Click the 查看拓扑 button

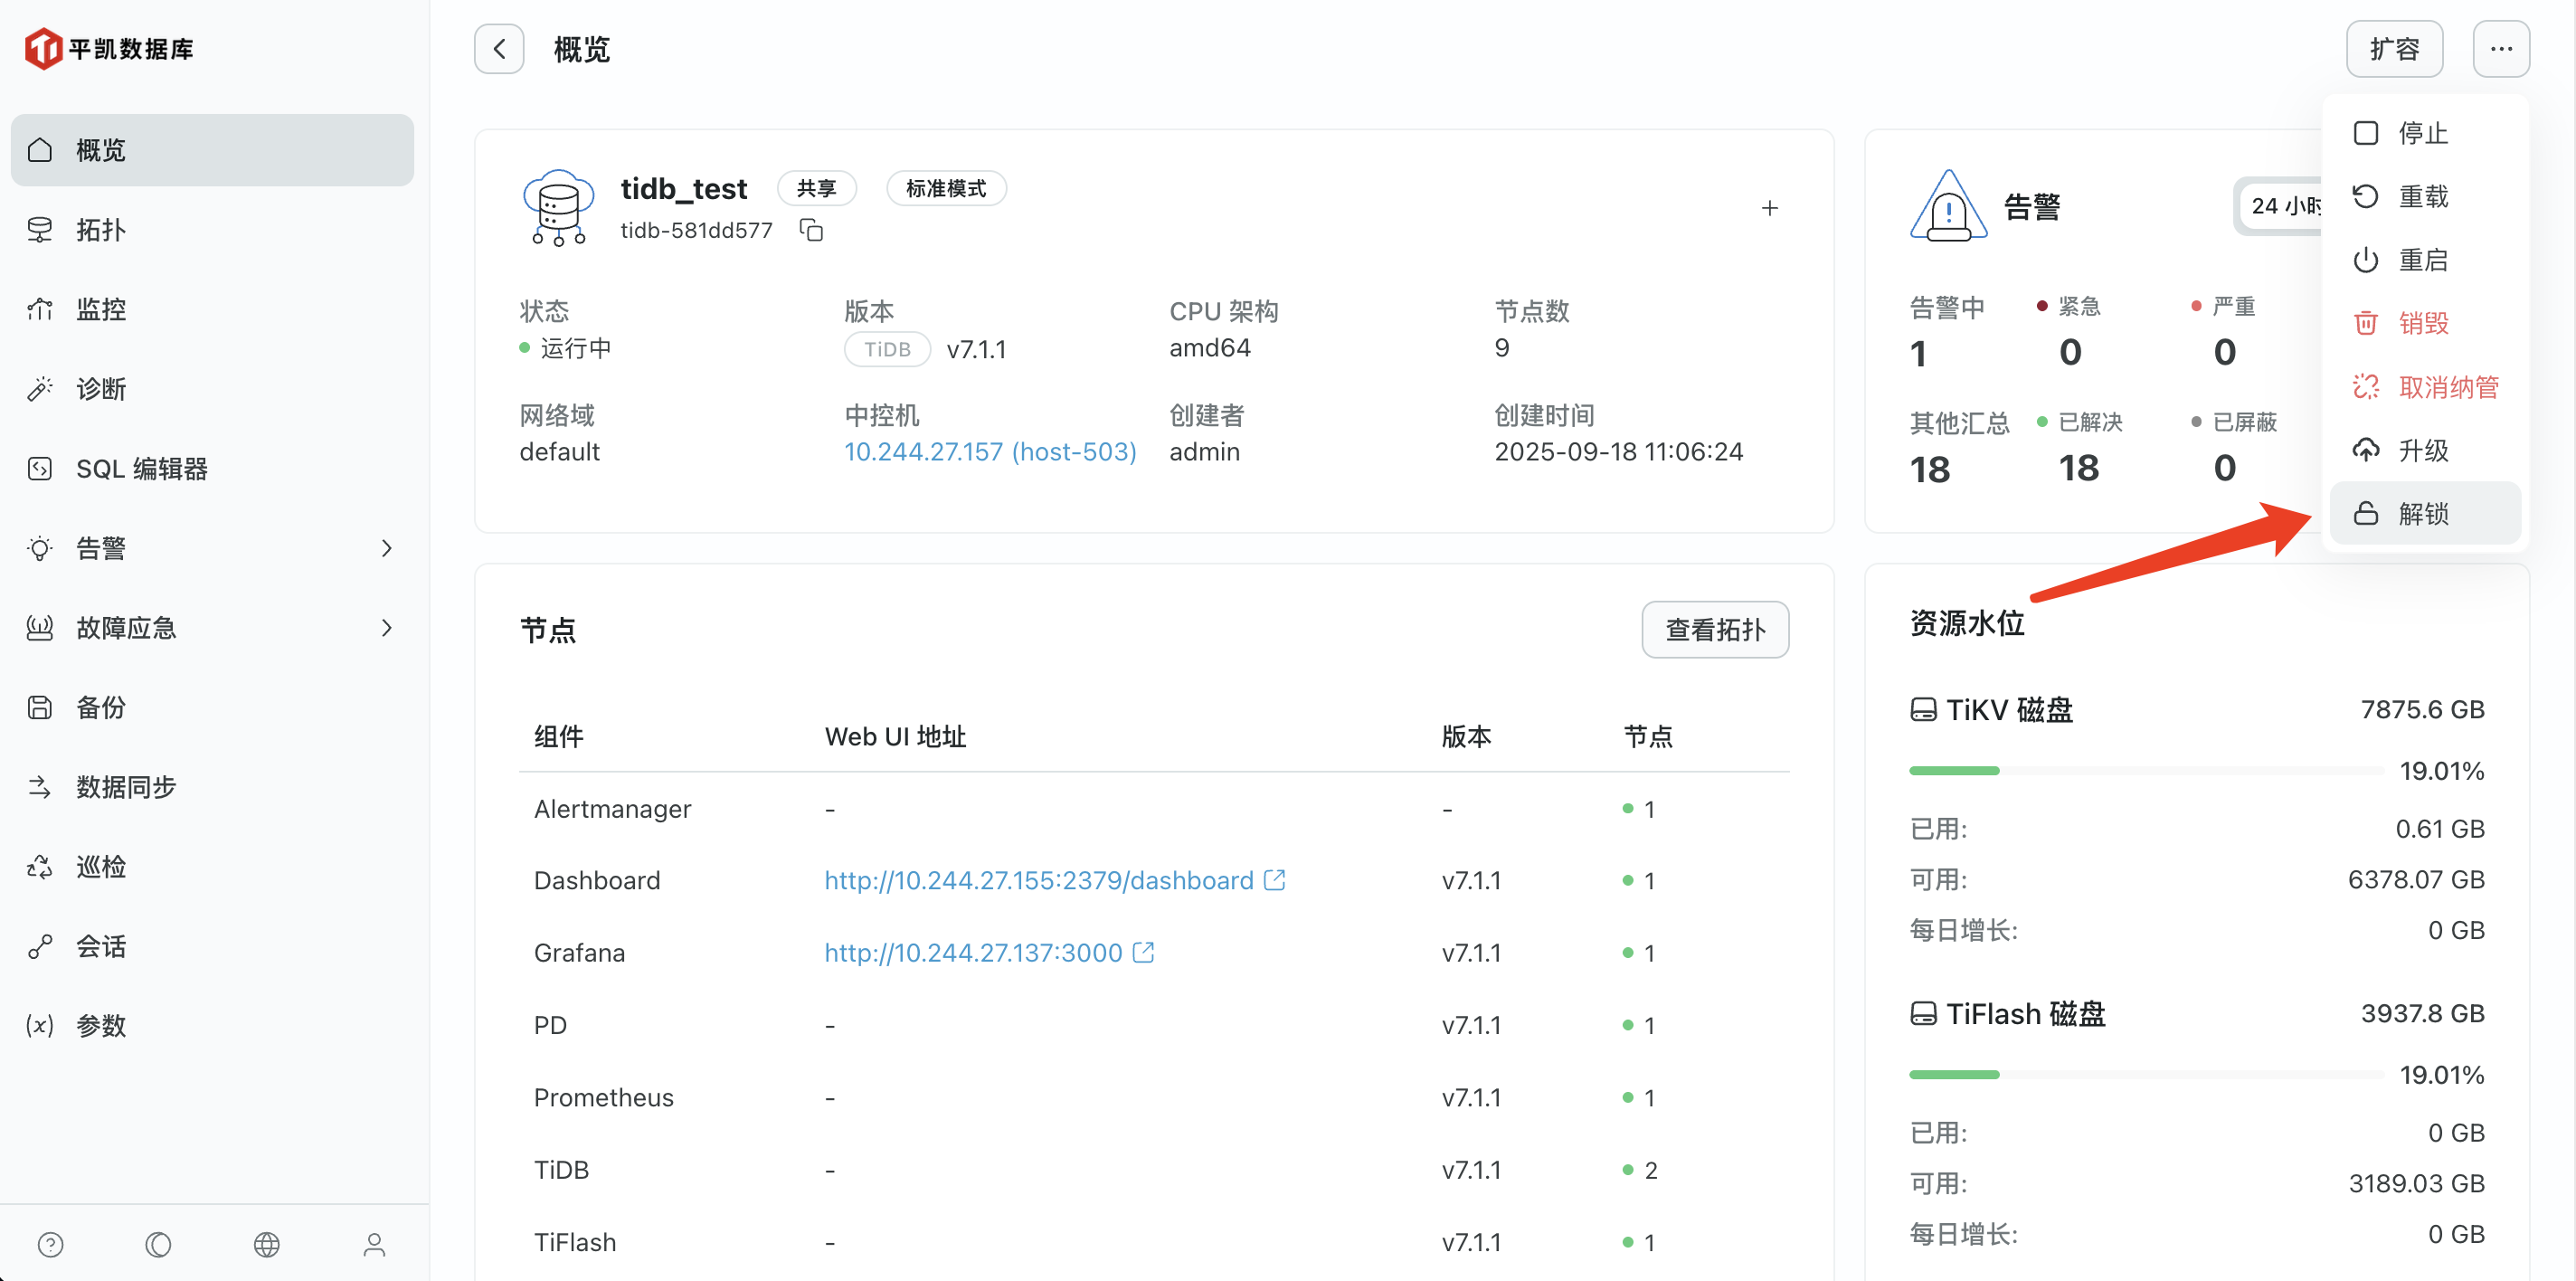point(1714,630)
